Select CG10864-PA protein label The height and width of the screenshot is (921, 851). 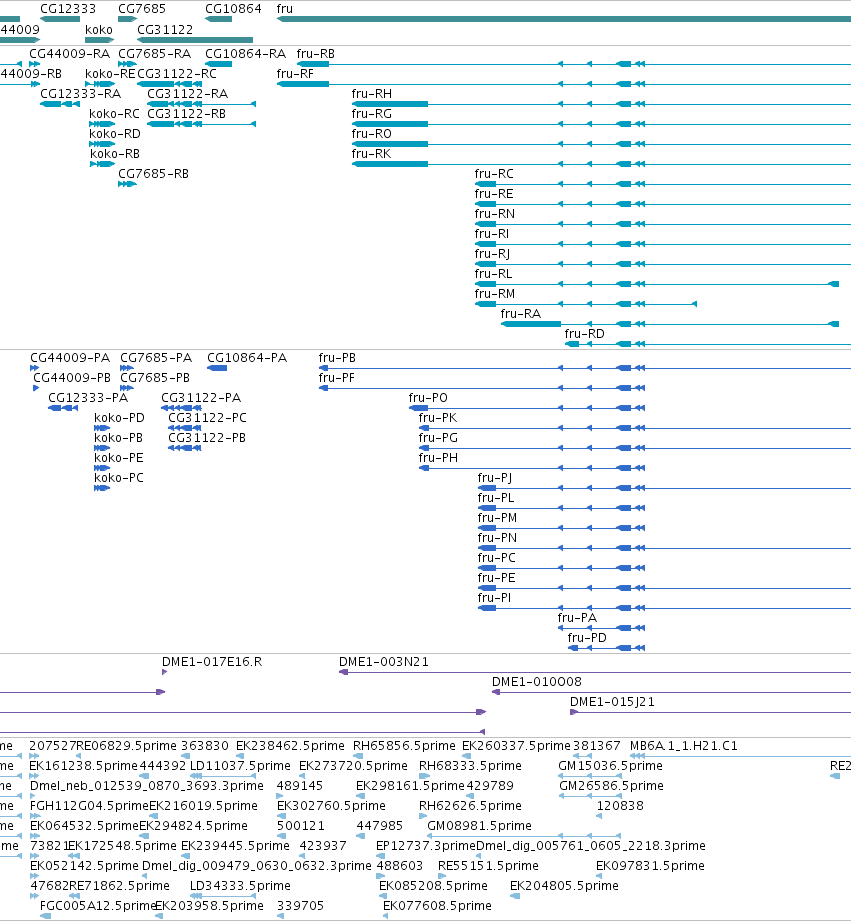click(247, 358)
